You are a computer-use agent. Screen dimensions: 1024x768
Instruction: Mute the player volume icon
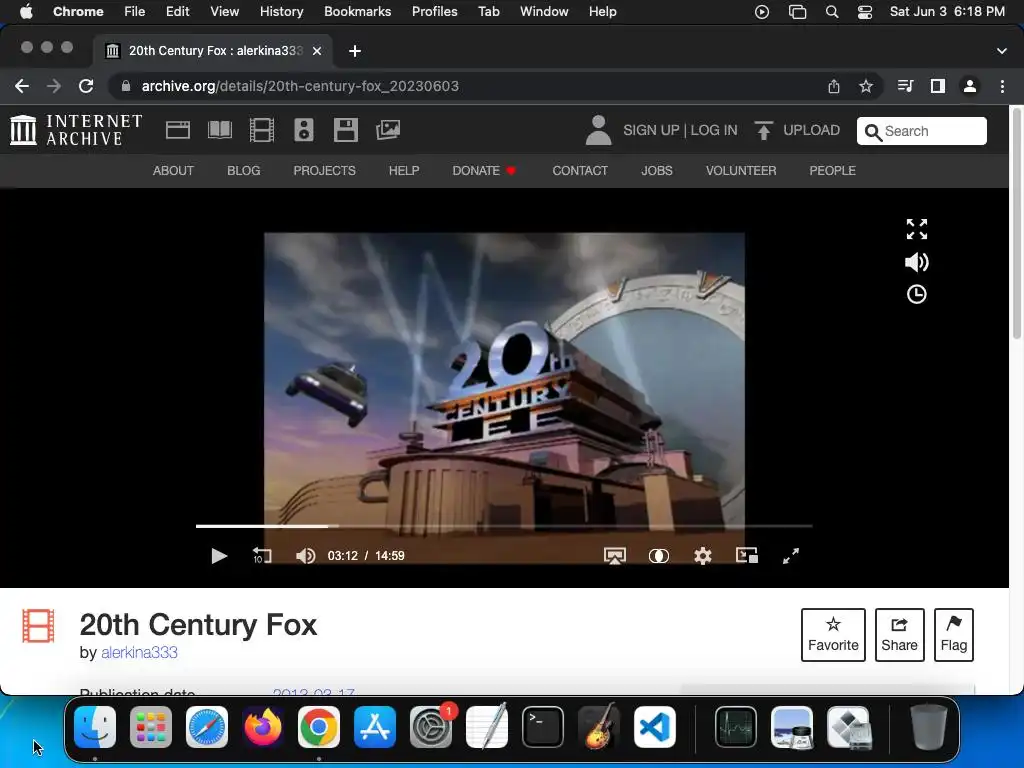(305, 556)
